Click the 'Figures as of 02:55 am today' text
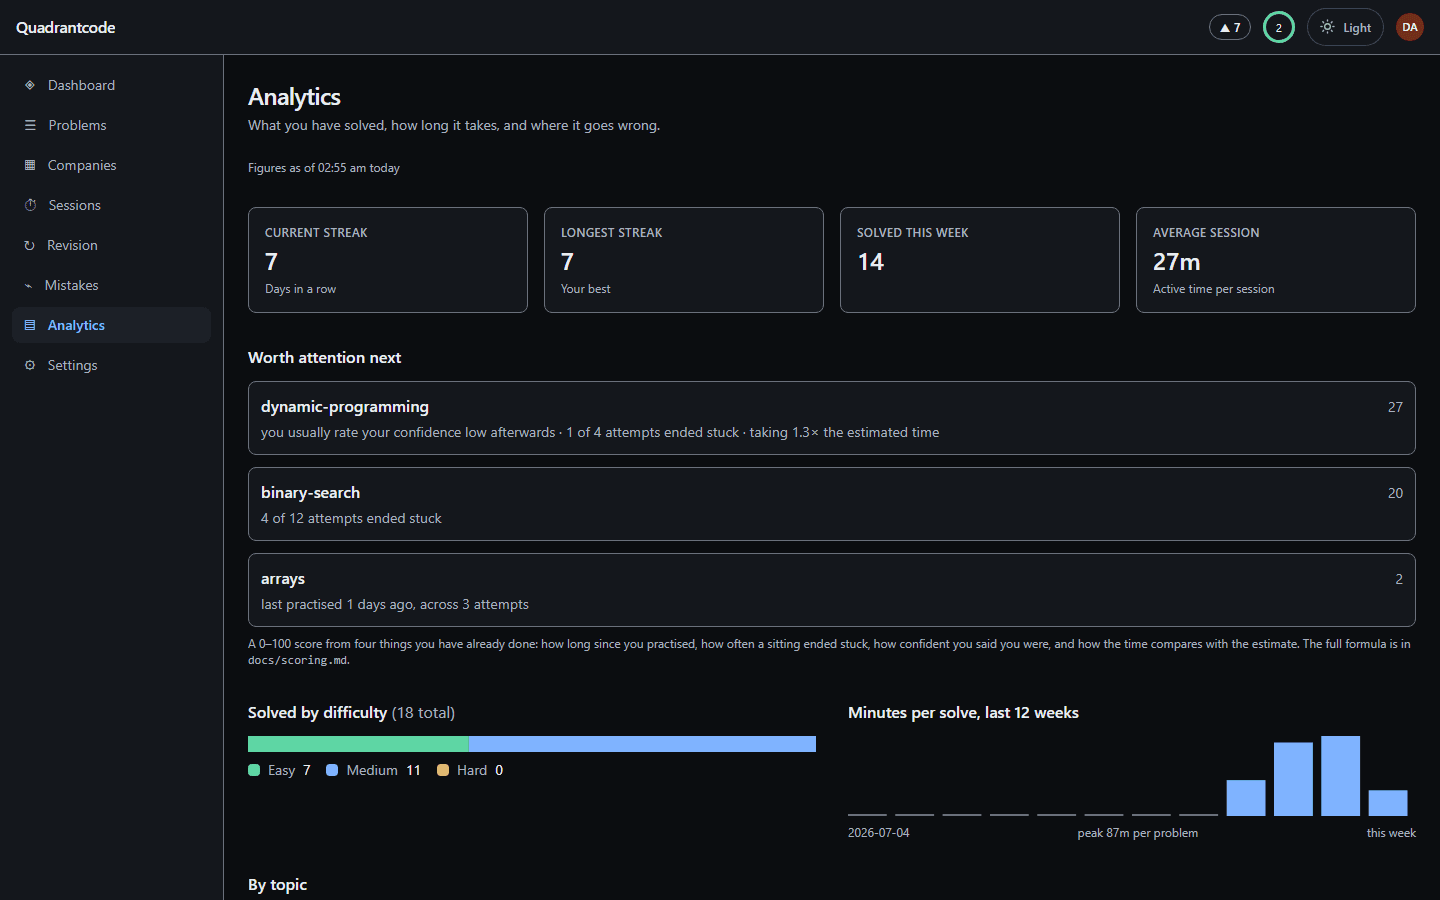1440x900 pixels. 324,168
